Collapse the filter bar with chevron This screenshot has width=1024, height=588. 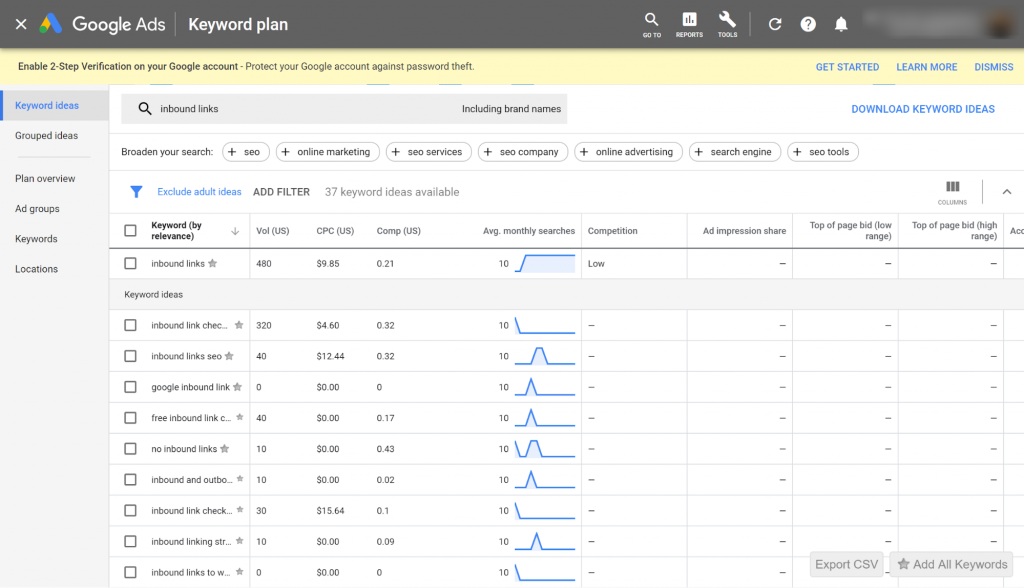pyautogui.click(x=1006, y=192)
